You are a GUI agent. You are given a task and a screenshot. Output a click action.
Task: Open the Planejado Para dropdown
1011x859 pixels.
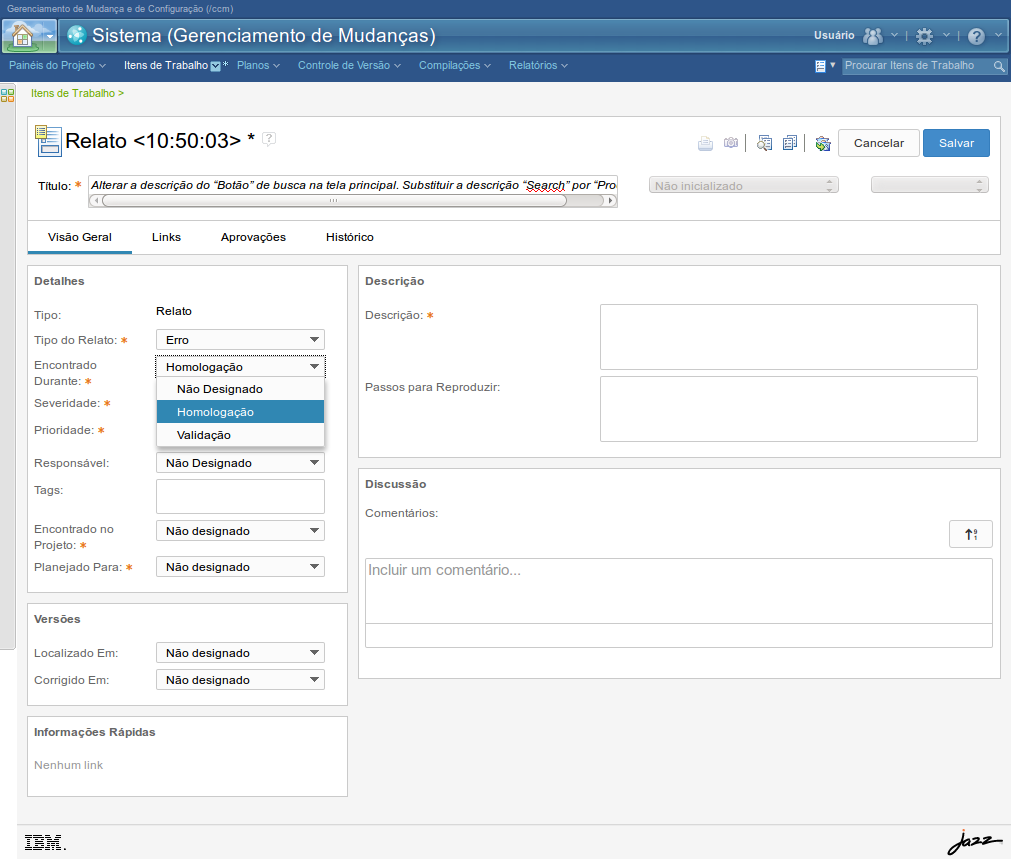[240, 567]
